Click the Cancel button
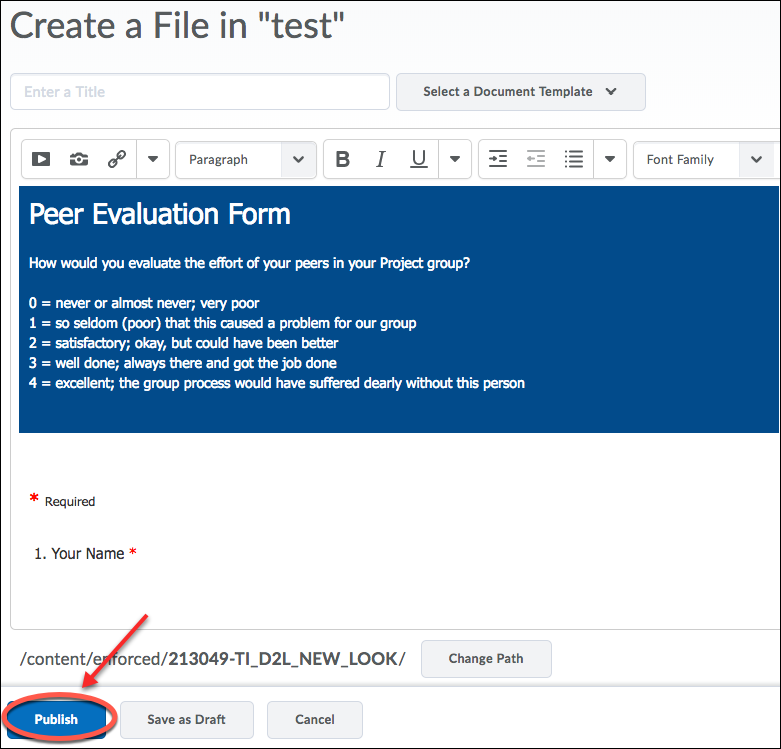This screenshot has width=781, height=749. tap(315, 720)
